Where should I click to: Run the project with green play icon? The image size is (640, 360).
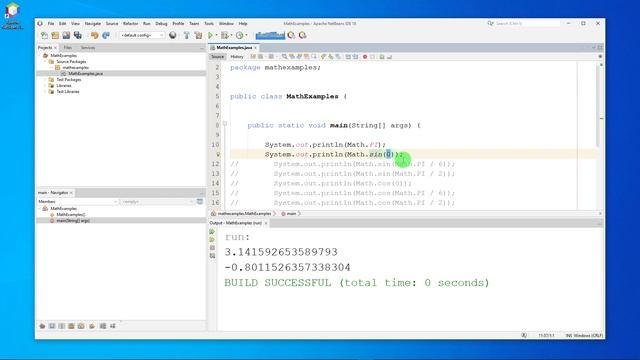tap(211, 36)
